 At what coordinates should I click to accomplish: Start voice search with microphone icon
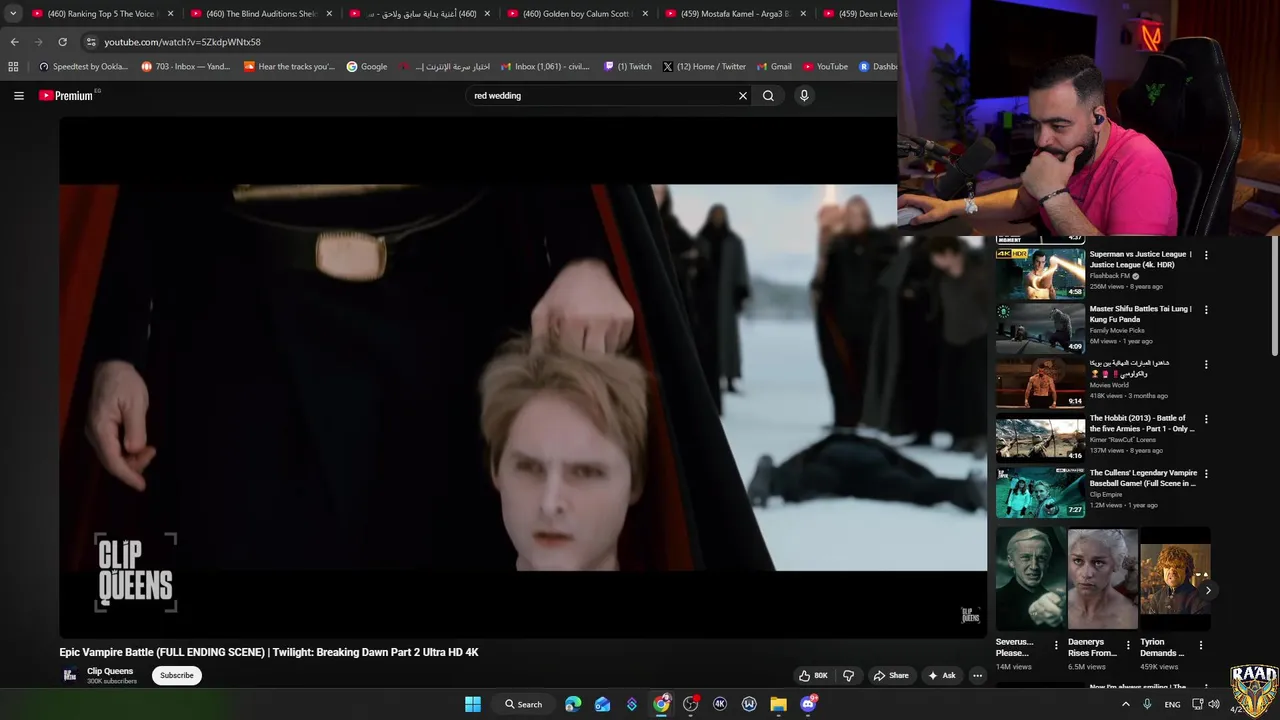804,96
